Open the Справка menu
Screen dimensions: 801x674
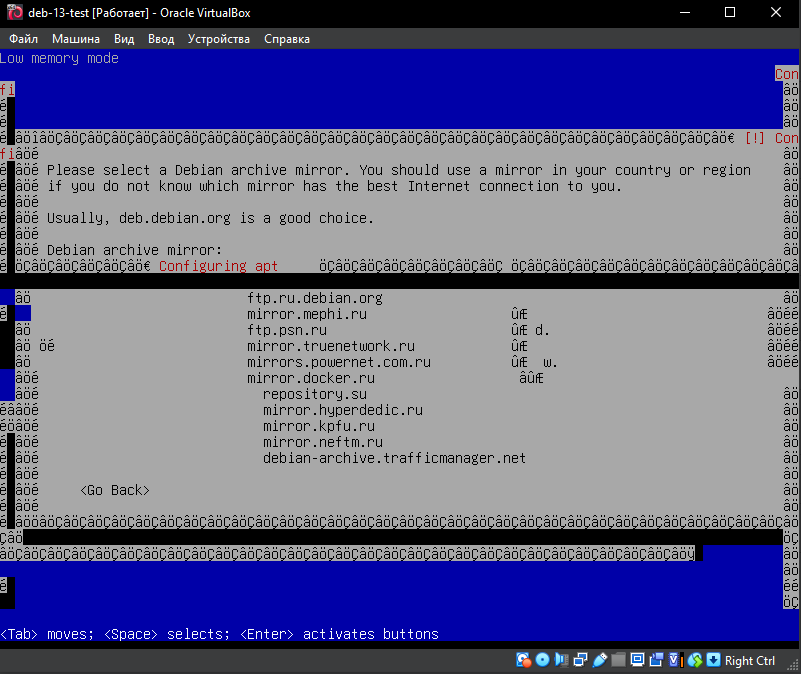point(287,39)
